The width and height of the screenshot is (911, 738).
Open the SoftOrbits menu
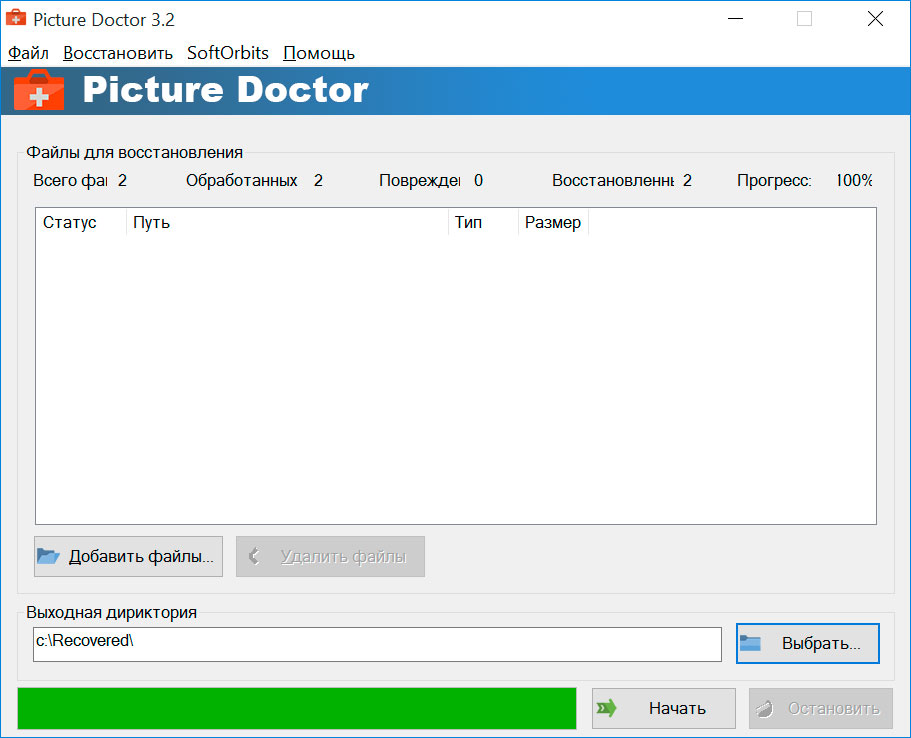[228, 53]
